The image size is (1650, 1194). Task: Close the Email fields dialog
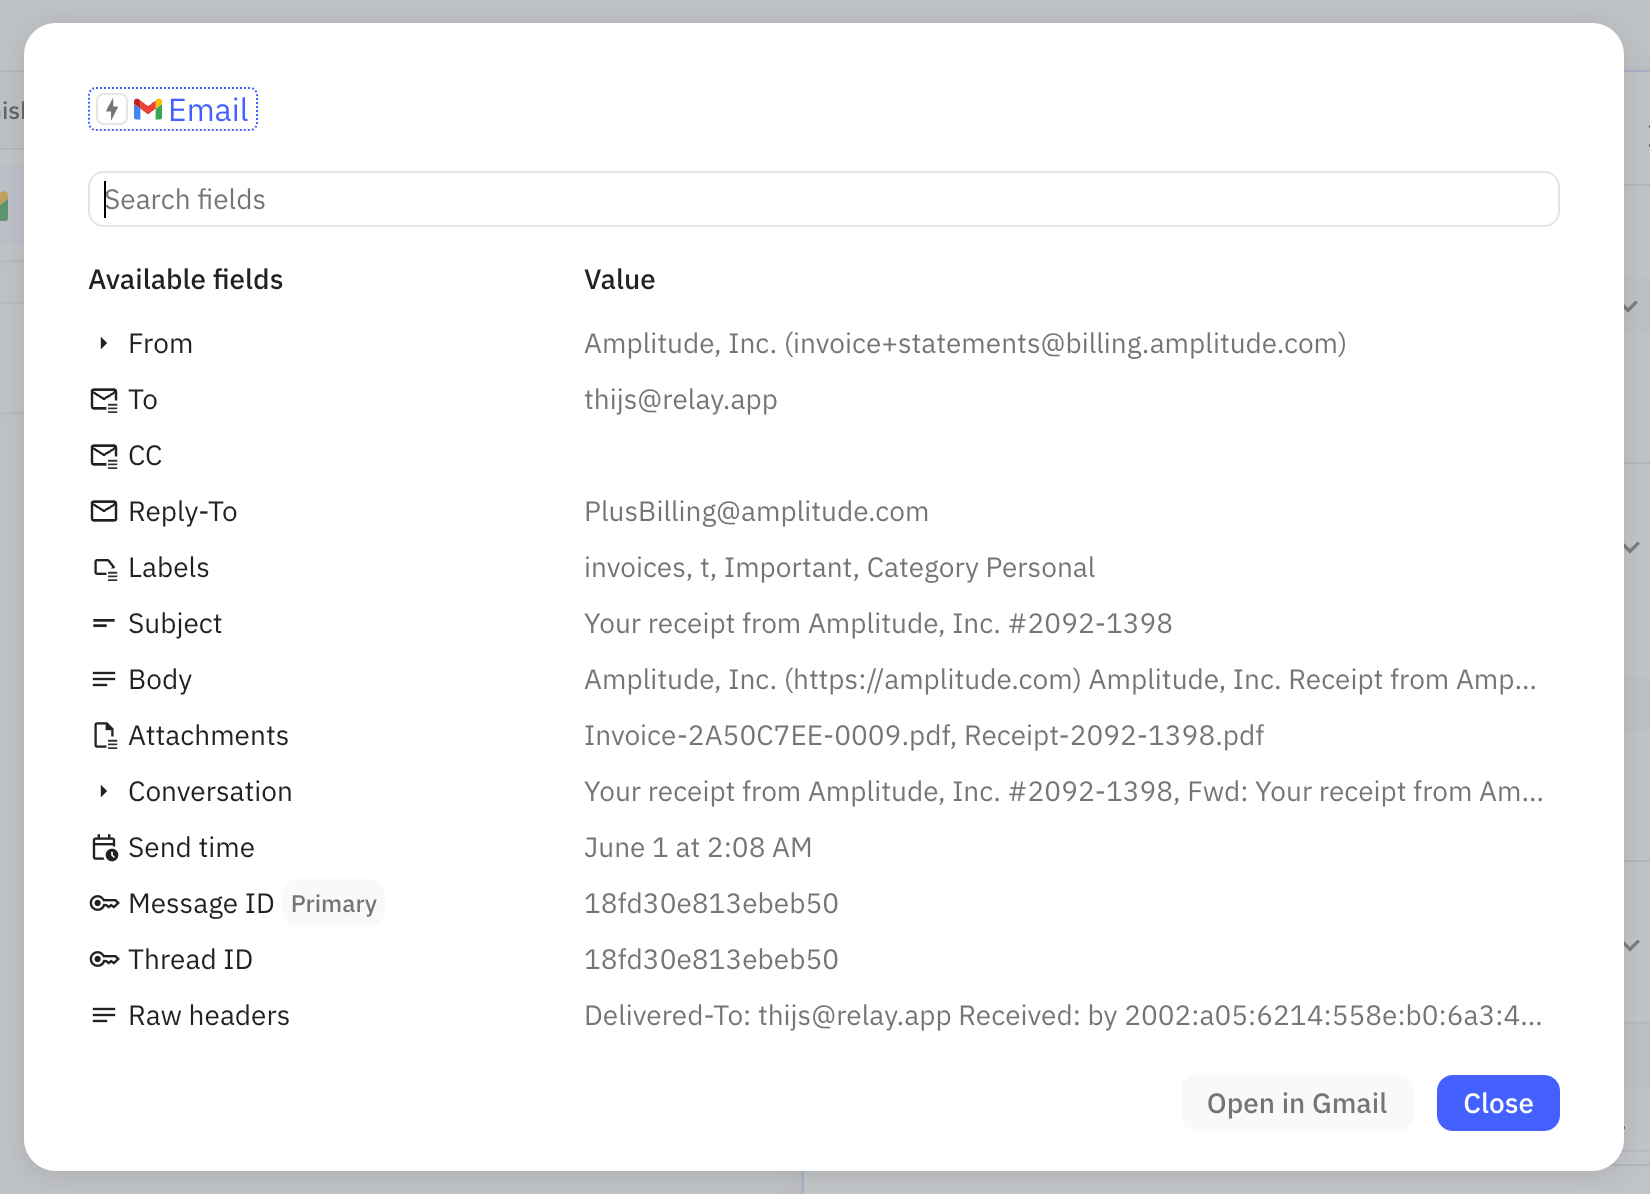tap(1498, 1103)
